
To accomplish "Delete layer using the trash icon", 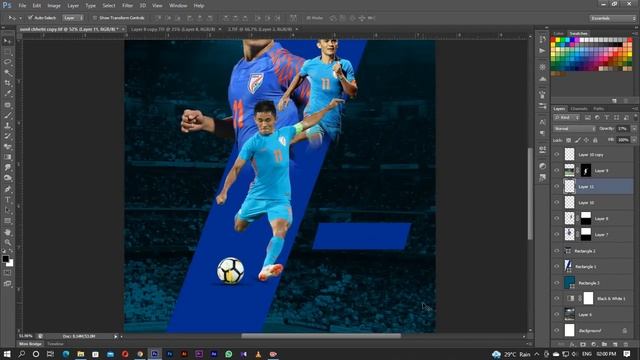I will click(x=626, y=344).
